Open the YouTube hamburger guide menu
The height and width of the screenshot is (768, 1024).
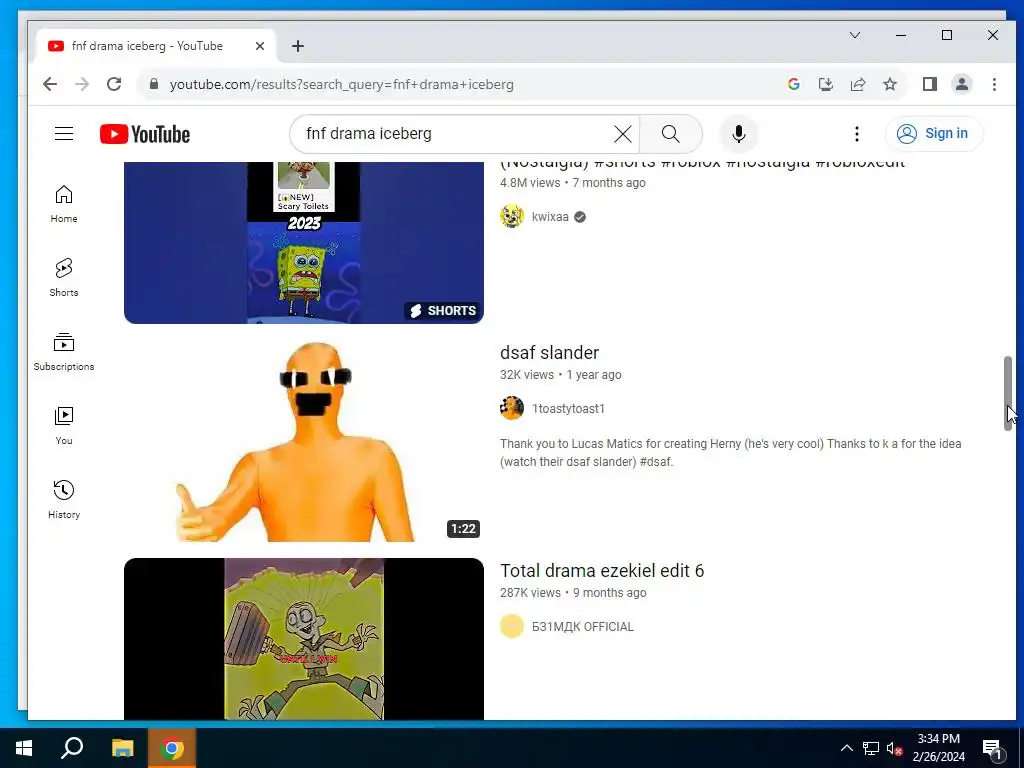(64, 134)
